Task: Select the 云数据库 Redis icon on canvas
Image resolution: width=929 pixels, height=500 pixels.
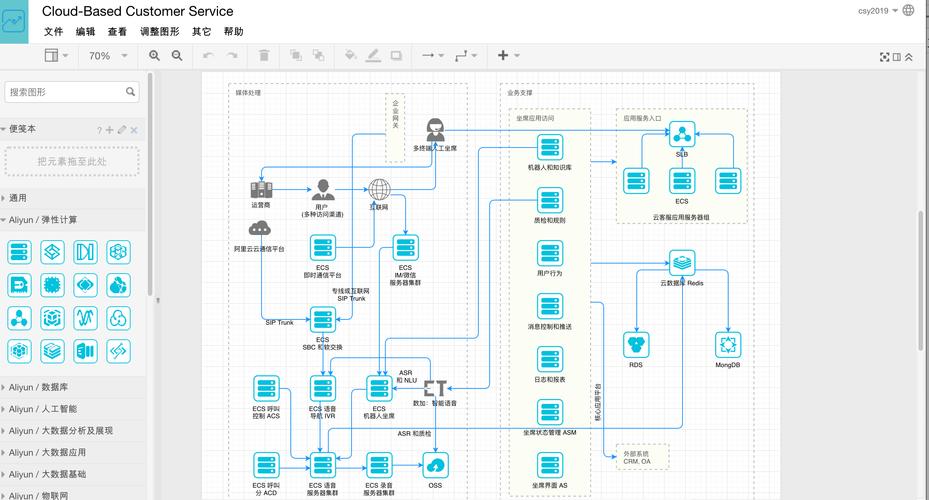Action: 682,262
